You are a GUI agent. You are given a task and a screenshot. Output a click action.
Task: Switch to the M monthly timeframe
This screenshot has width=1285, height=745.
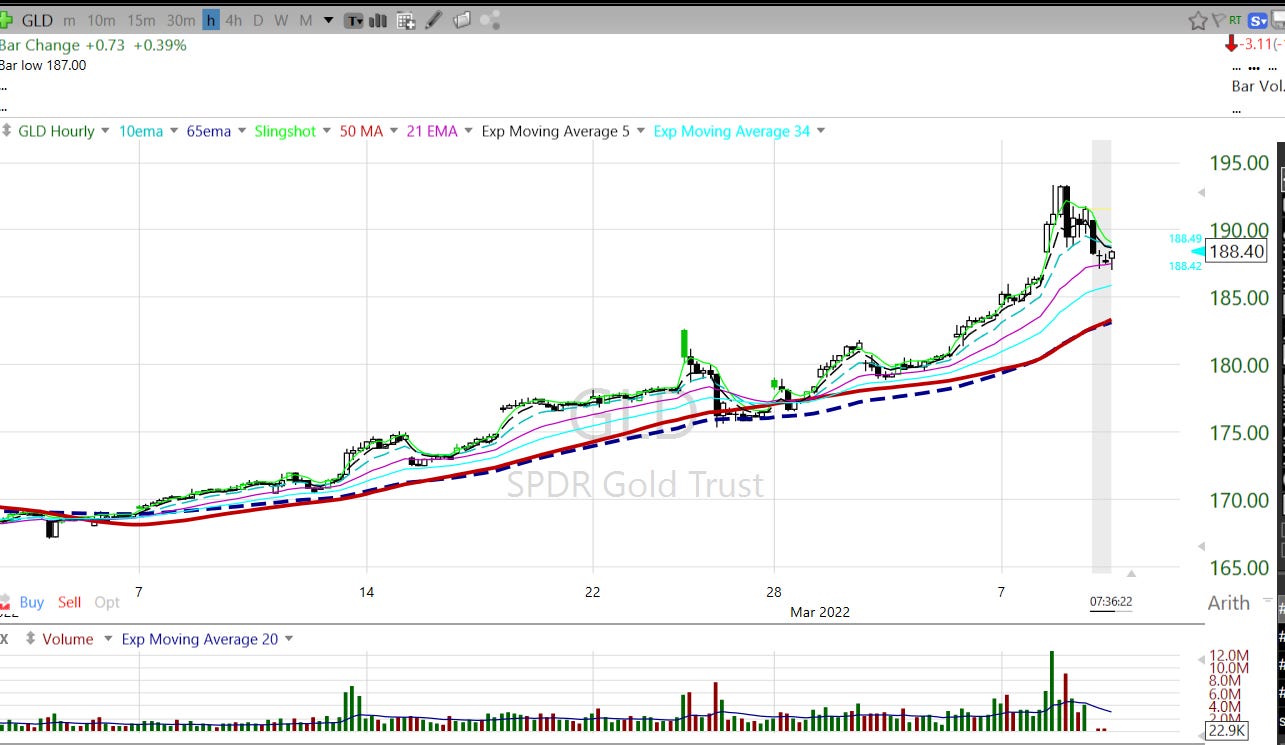point(305,20)
